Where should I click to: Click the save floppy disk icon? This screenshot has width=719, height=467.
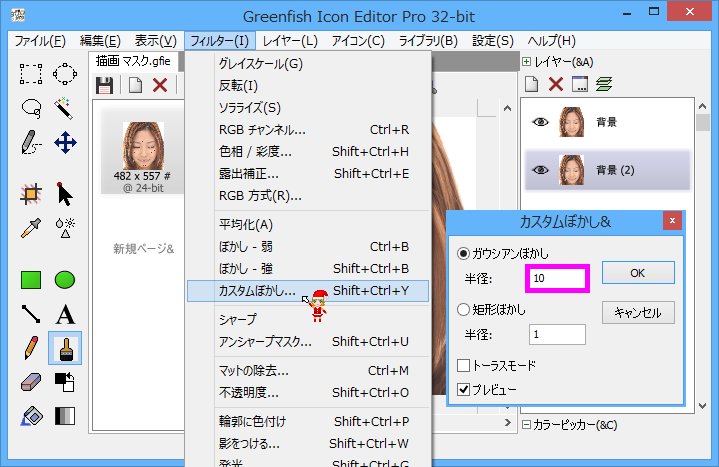point(104,85)
